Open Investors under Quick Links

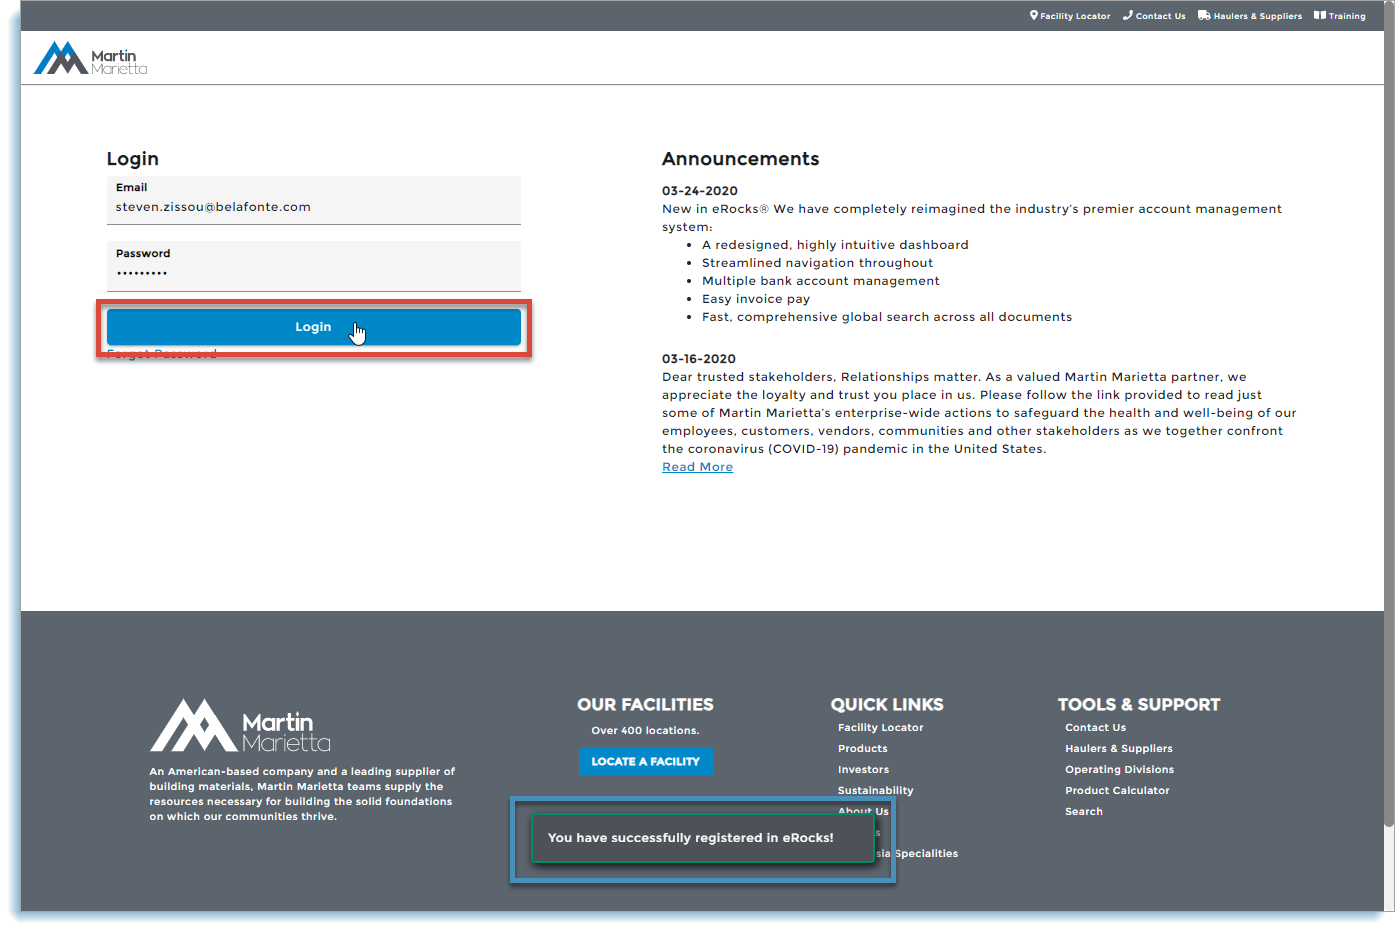863,770
